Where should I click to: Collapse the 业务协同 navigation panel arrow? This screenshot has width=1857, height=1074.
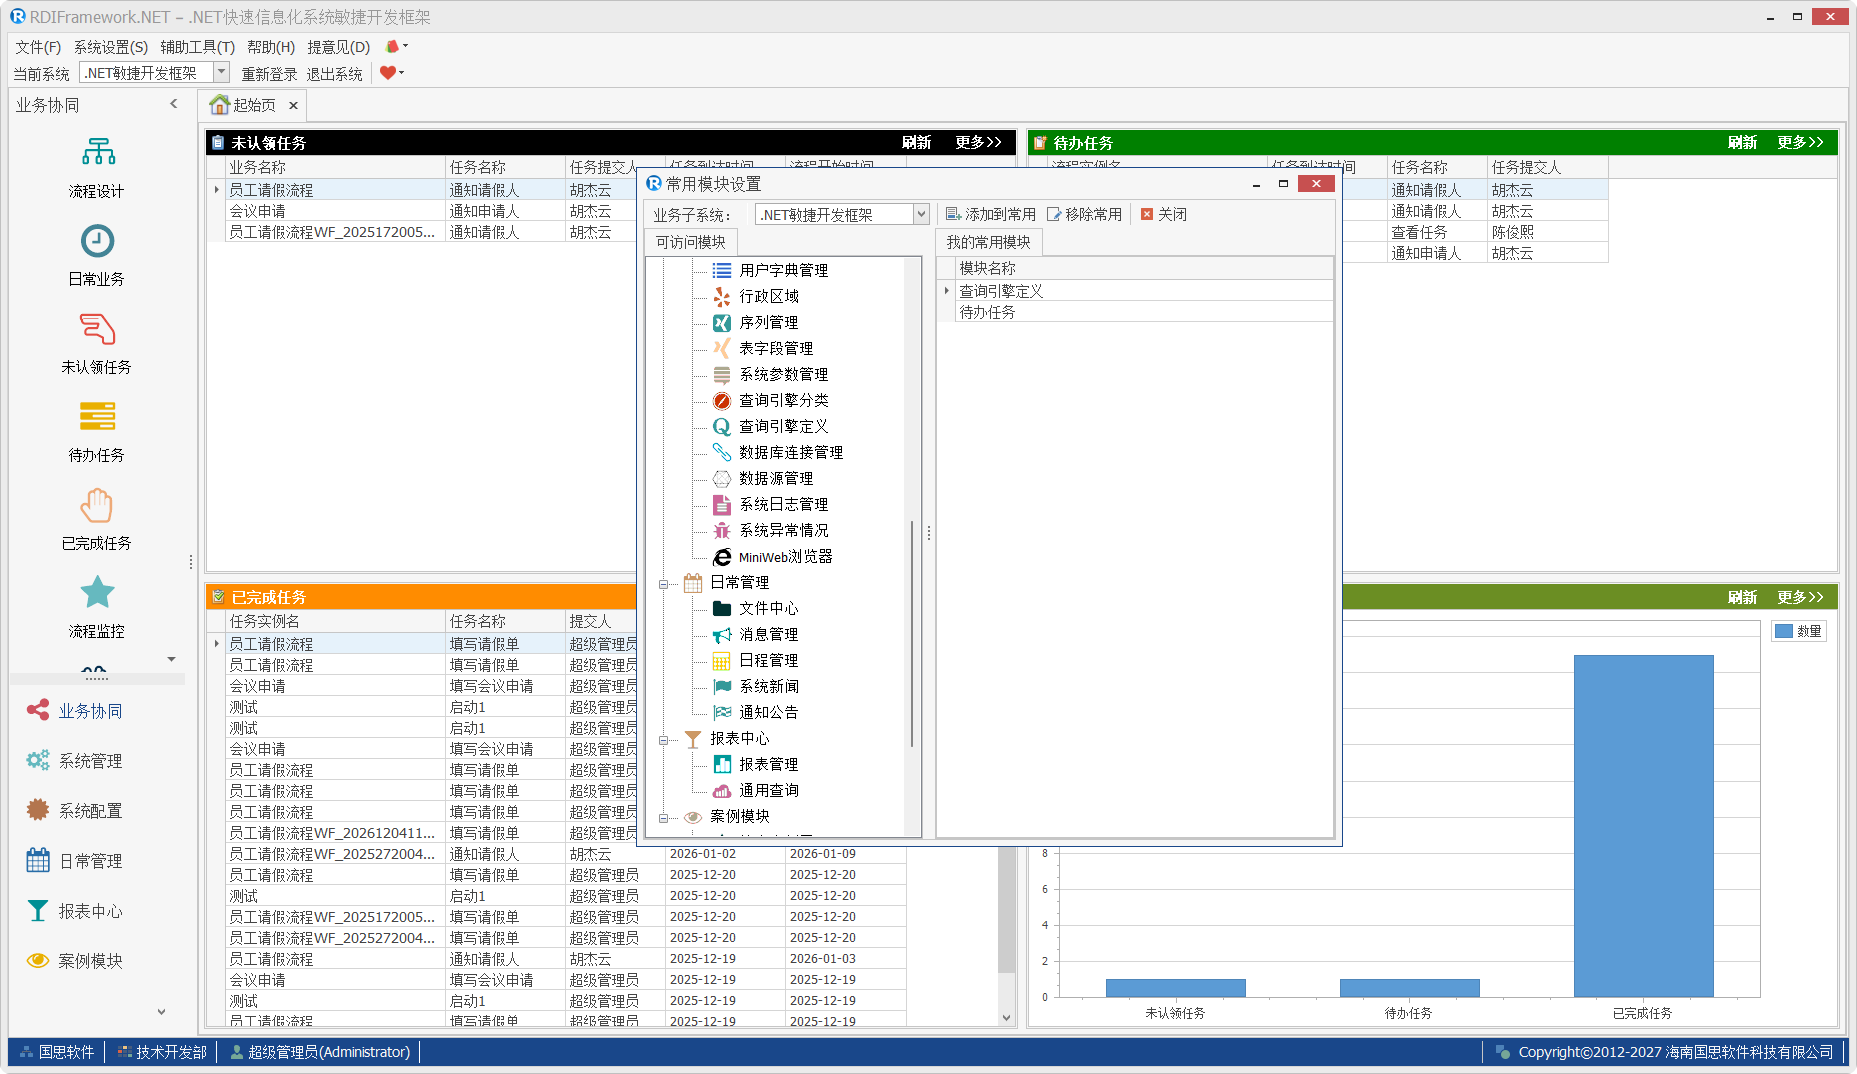pos(174,104)
